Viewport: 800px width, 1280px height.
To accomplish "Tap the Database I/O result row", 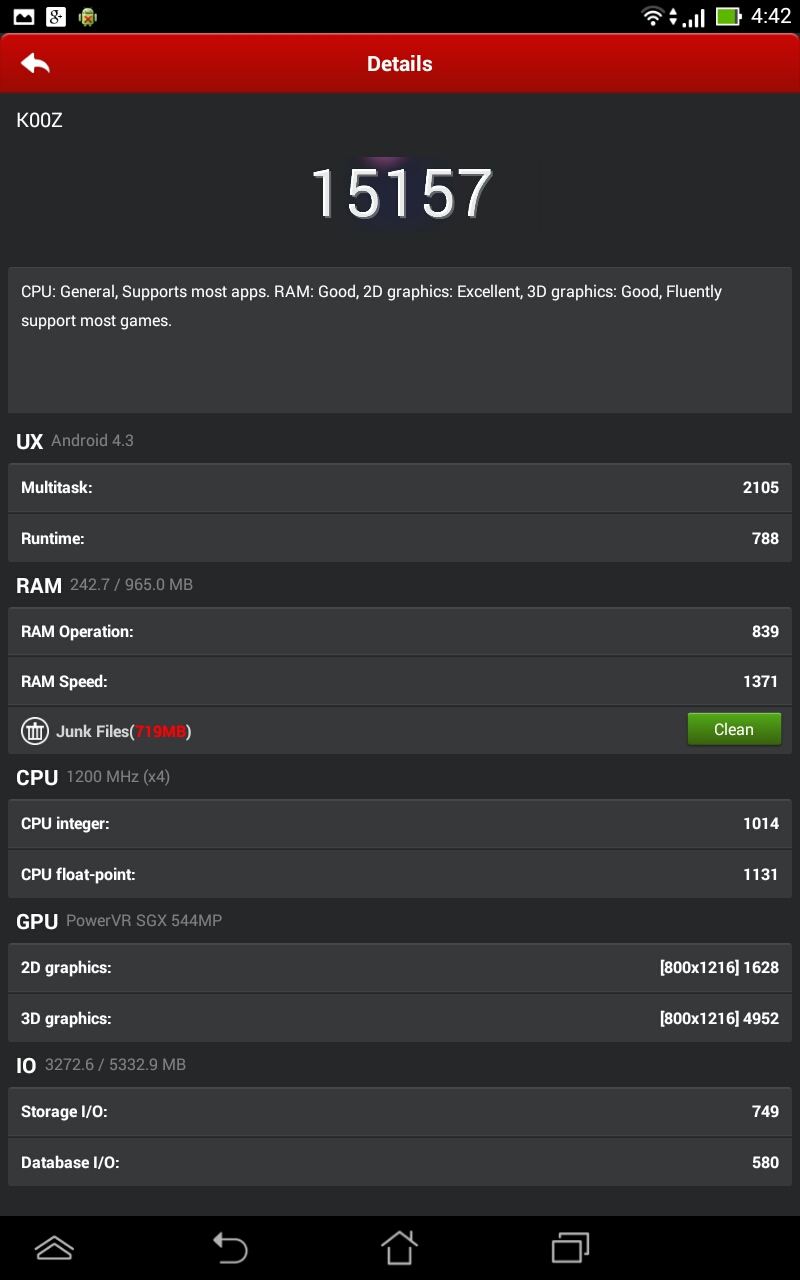I will (400, 1162).
